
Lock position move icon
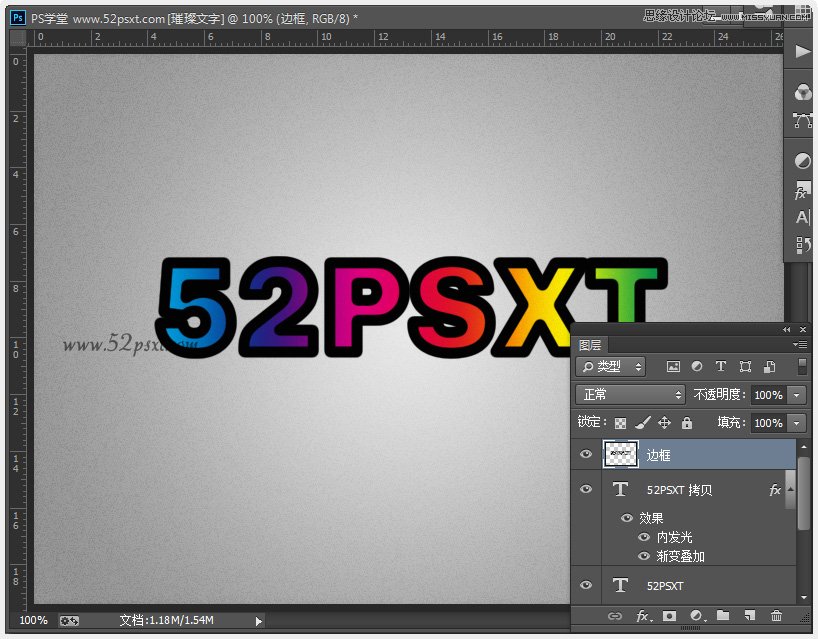[664, 423]
